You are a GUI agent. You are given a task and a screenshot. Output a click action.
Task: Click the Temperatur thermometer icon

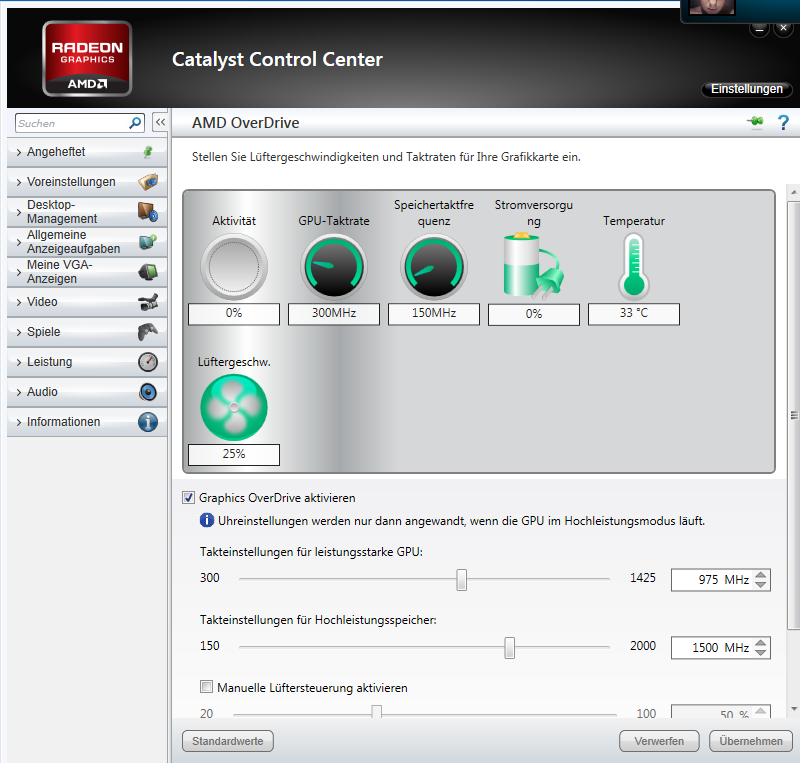[x=634, y=266]
